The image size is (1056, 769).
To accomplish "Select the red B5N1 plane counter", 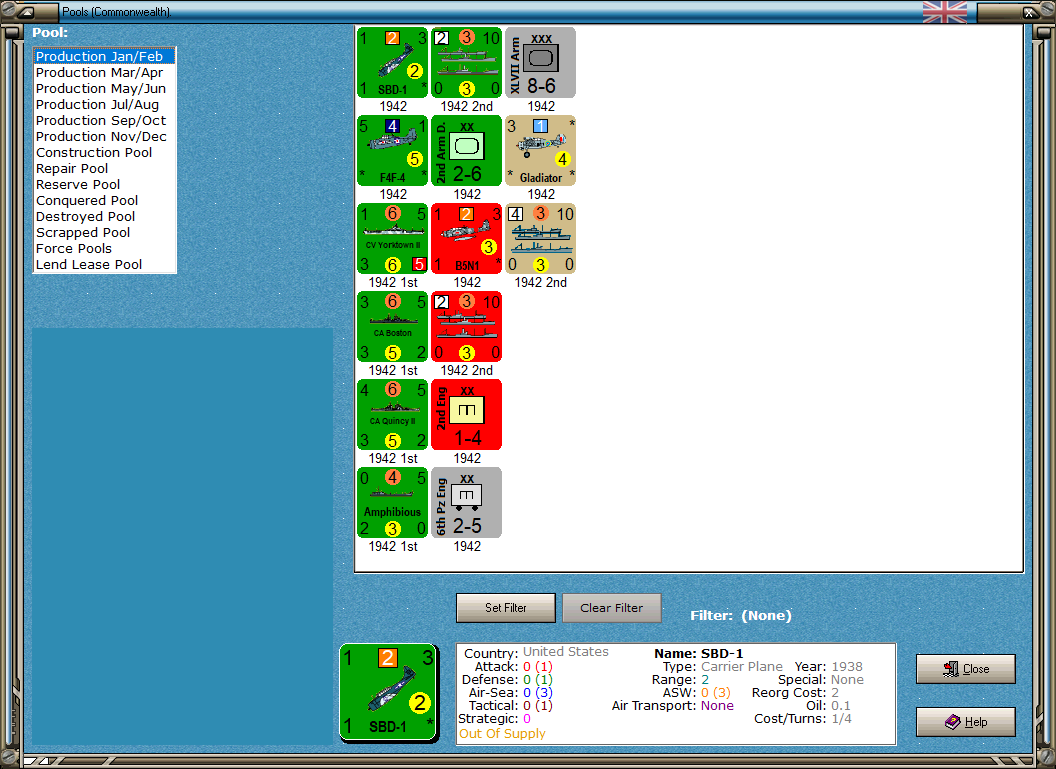I will [x=467, y=239].
